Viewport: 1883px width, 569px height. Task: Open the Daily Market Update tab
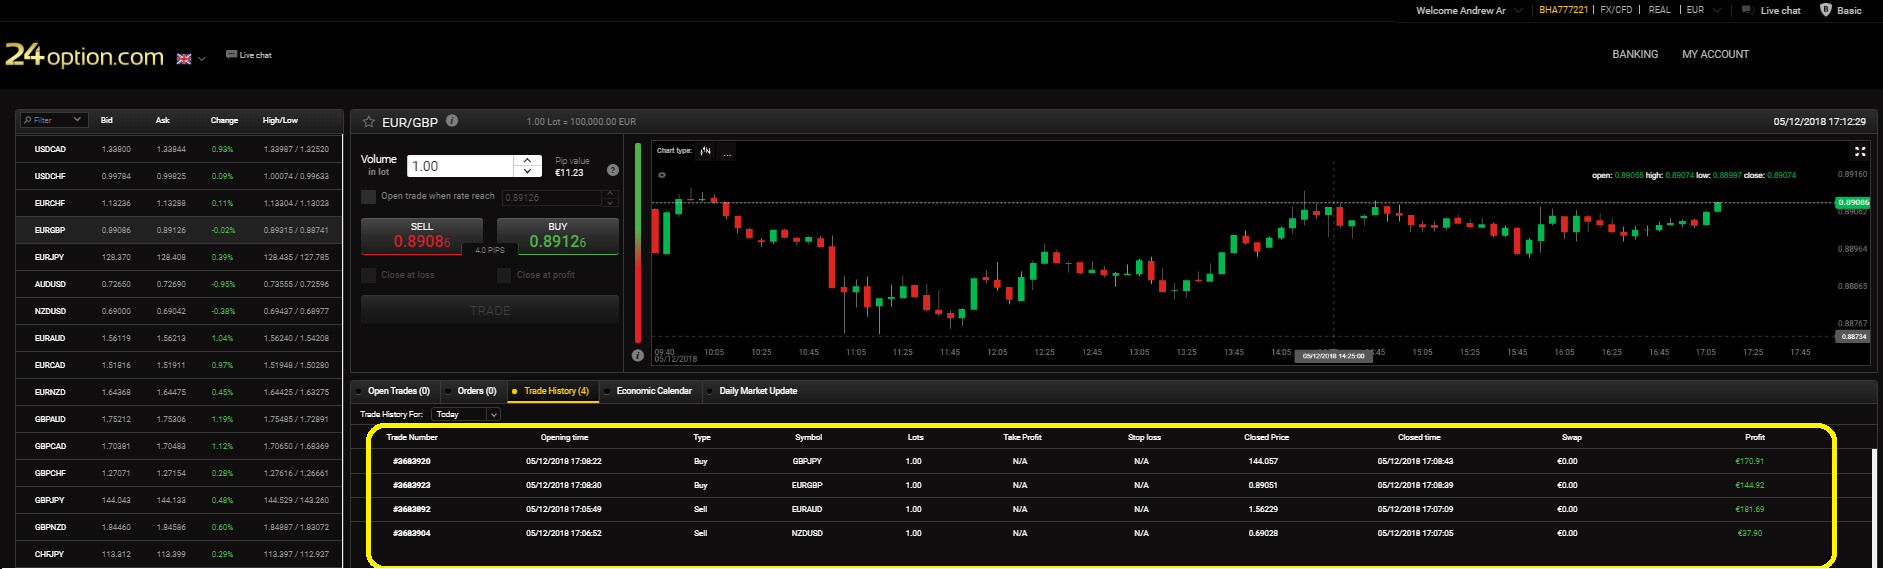click(x=757, y=391)
